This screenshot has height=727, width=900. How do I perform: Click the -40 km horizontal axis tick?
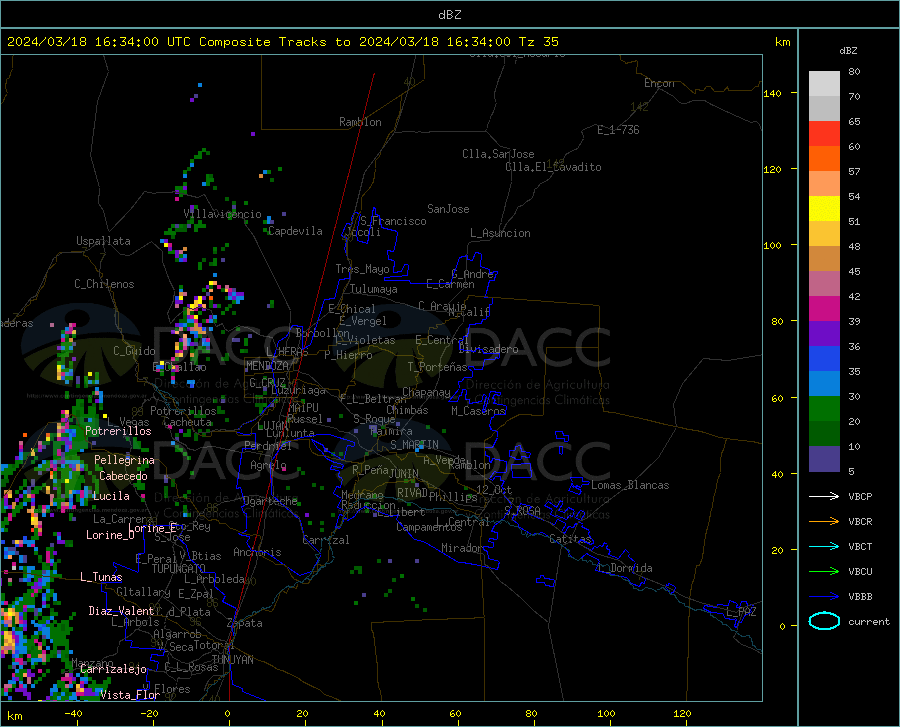point(73,714)
